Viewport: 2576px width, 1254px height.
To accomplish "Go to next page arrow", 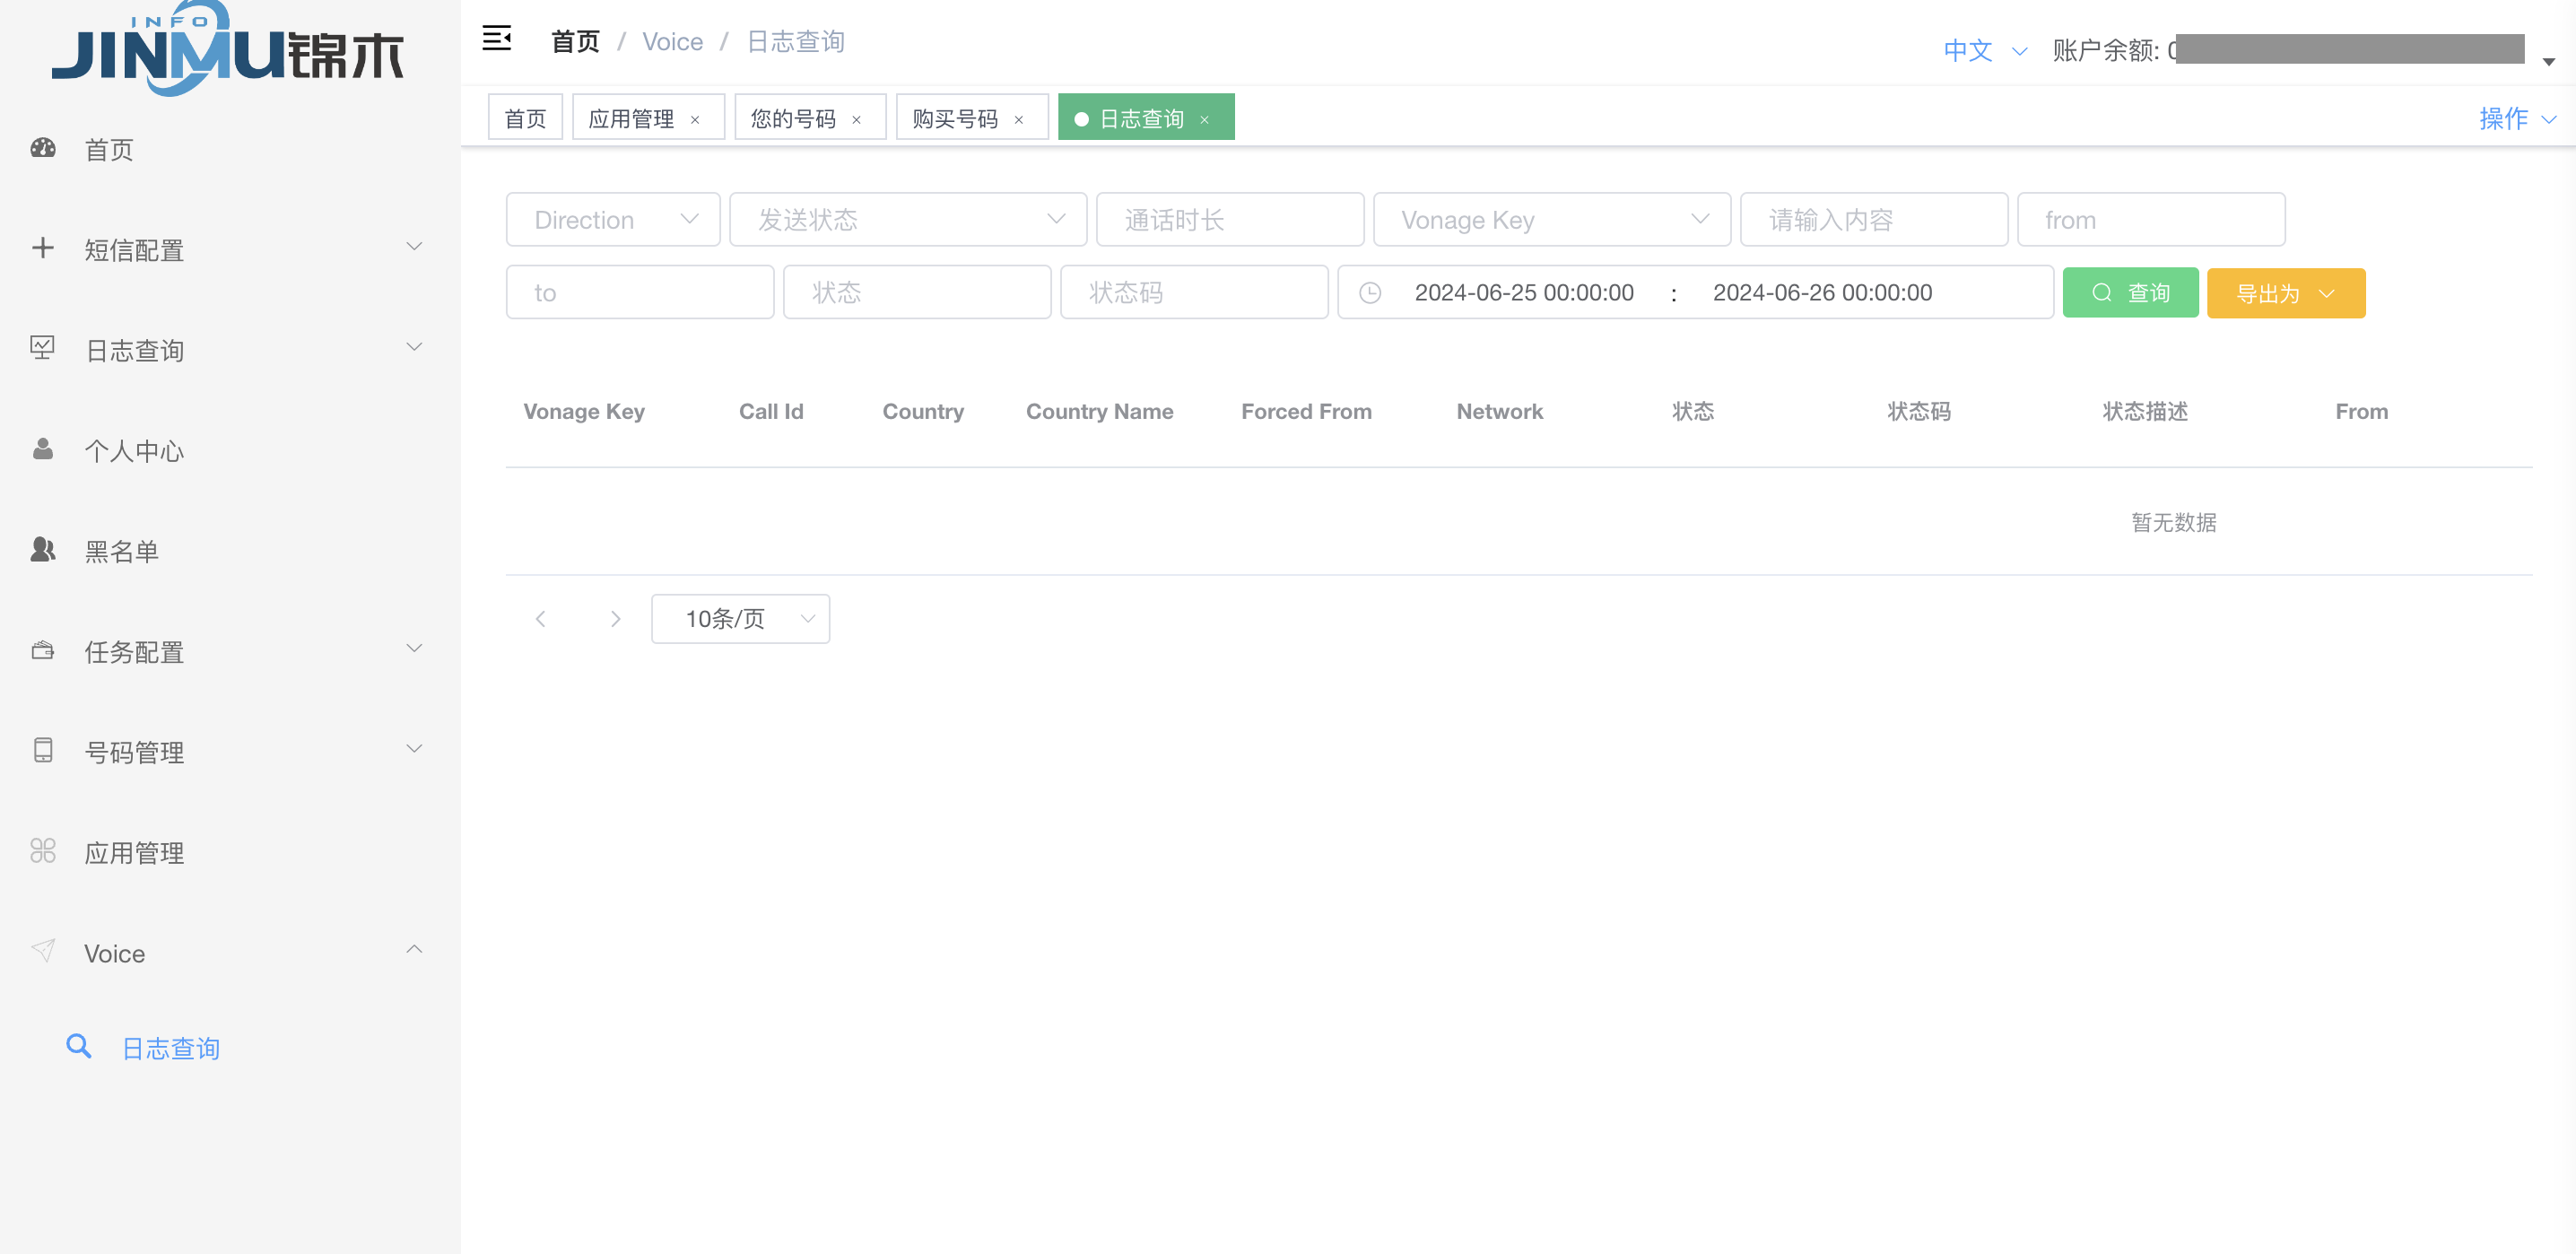I will coord(615,619).
